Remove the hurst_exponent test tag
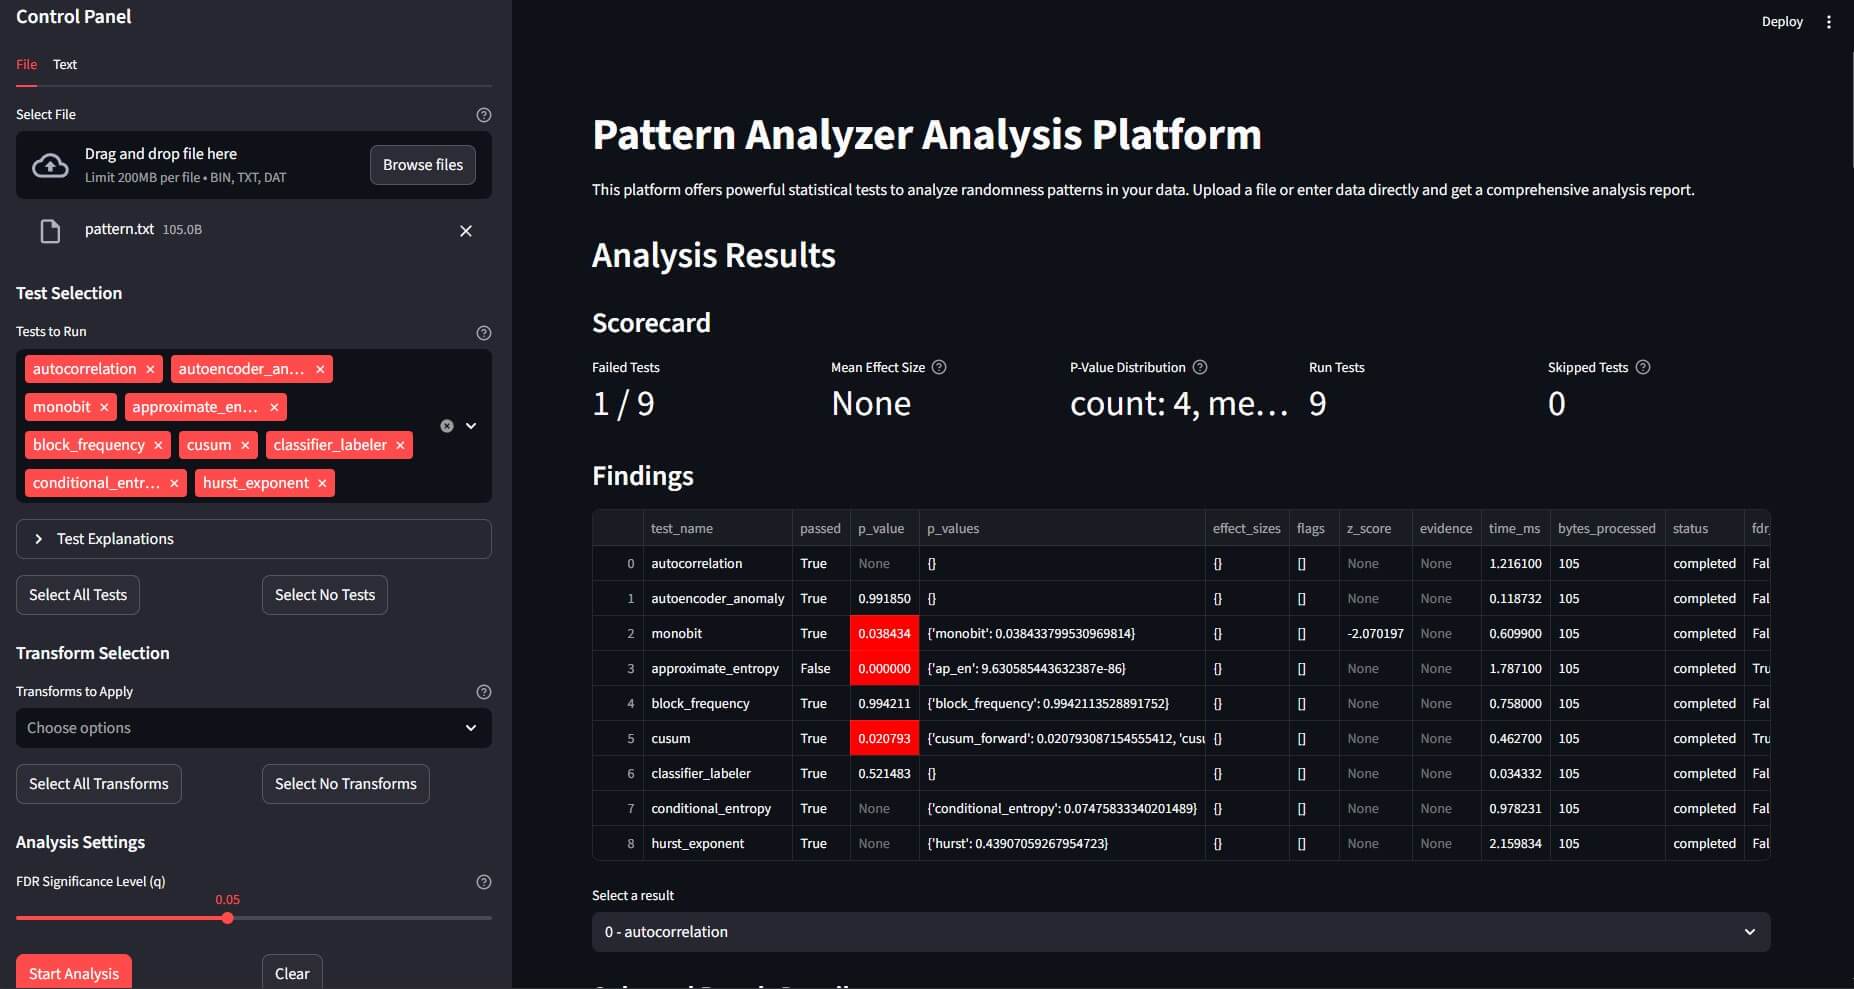Image resolution: width=1854 pixels, height=989 pixels. [x=322, y=484]
